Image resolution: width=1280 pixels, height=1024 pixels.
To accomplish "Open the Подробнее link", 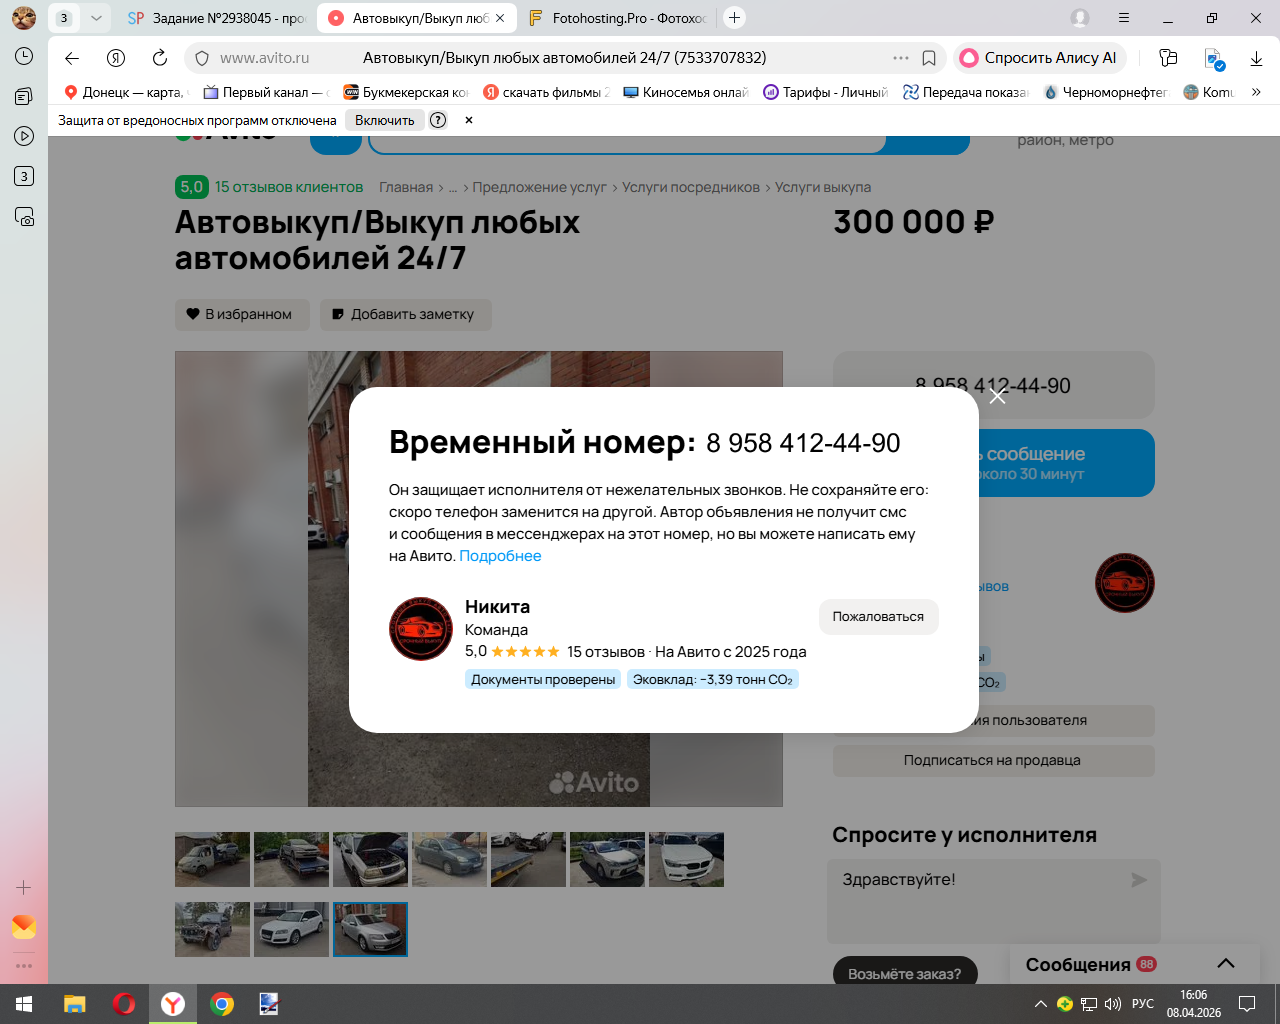I will click(x=500, y=556).
